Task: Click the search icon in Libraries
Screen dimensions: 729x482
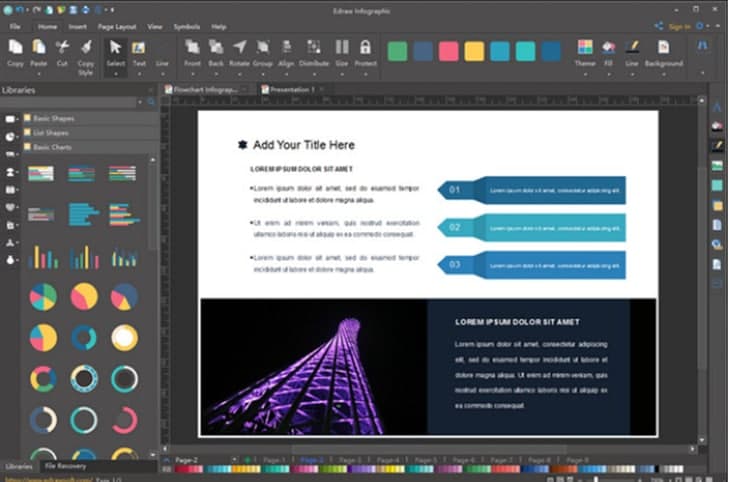Action: [x=151, y=102]
